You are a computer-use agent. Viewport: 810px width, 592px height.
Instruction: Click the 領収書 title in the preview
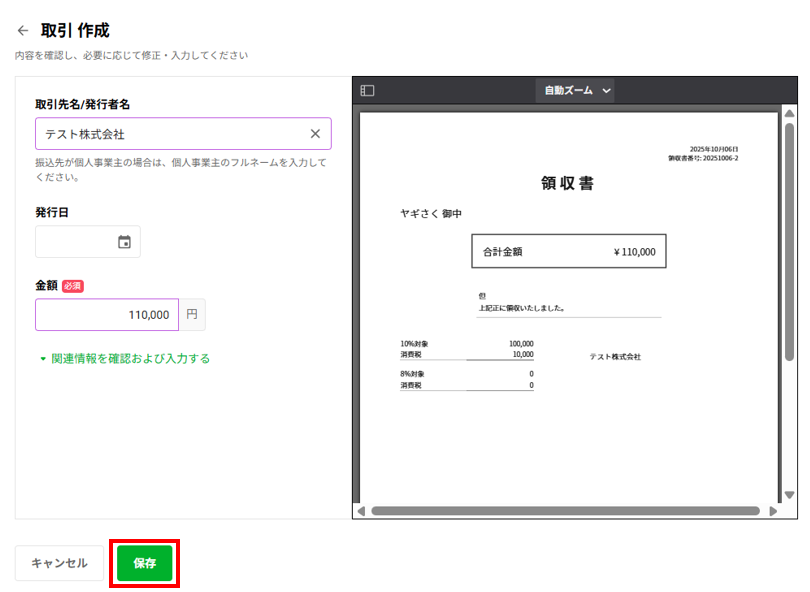pos(567,183)
